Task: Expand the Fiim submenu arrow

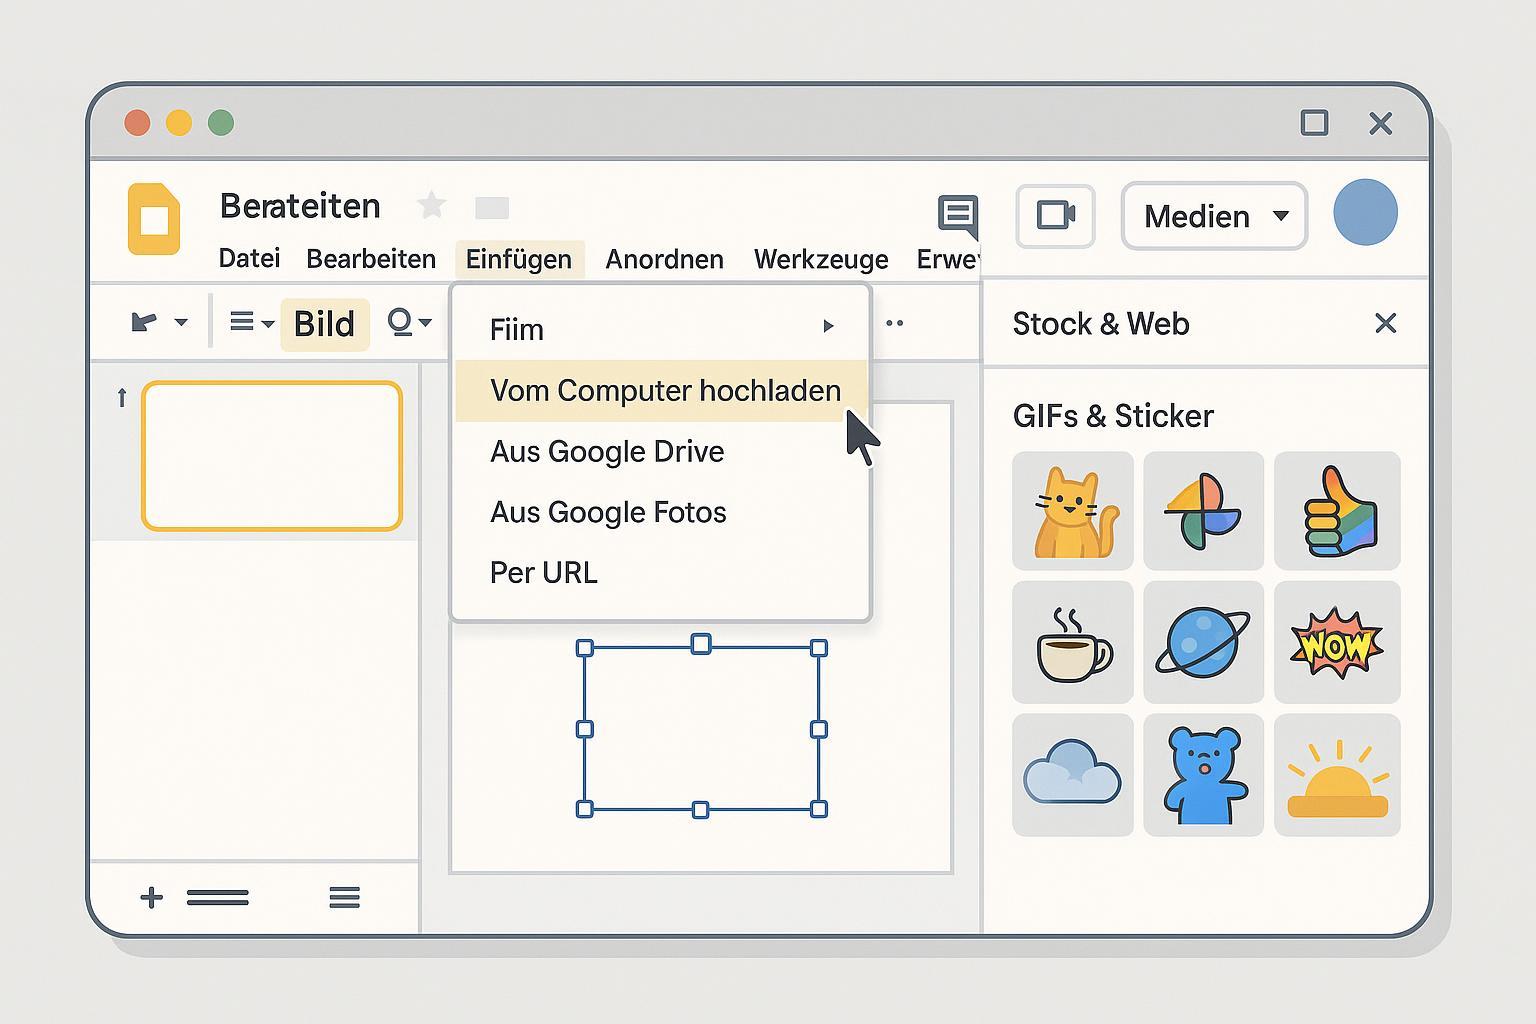Action: click(828, 327)
